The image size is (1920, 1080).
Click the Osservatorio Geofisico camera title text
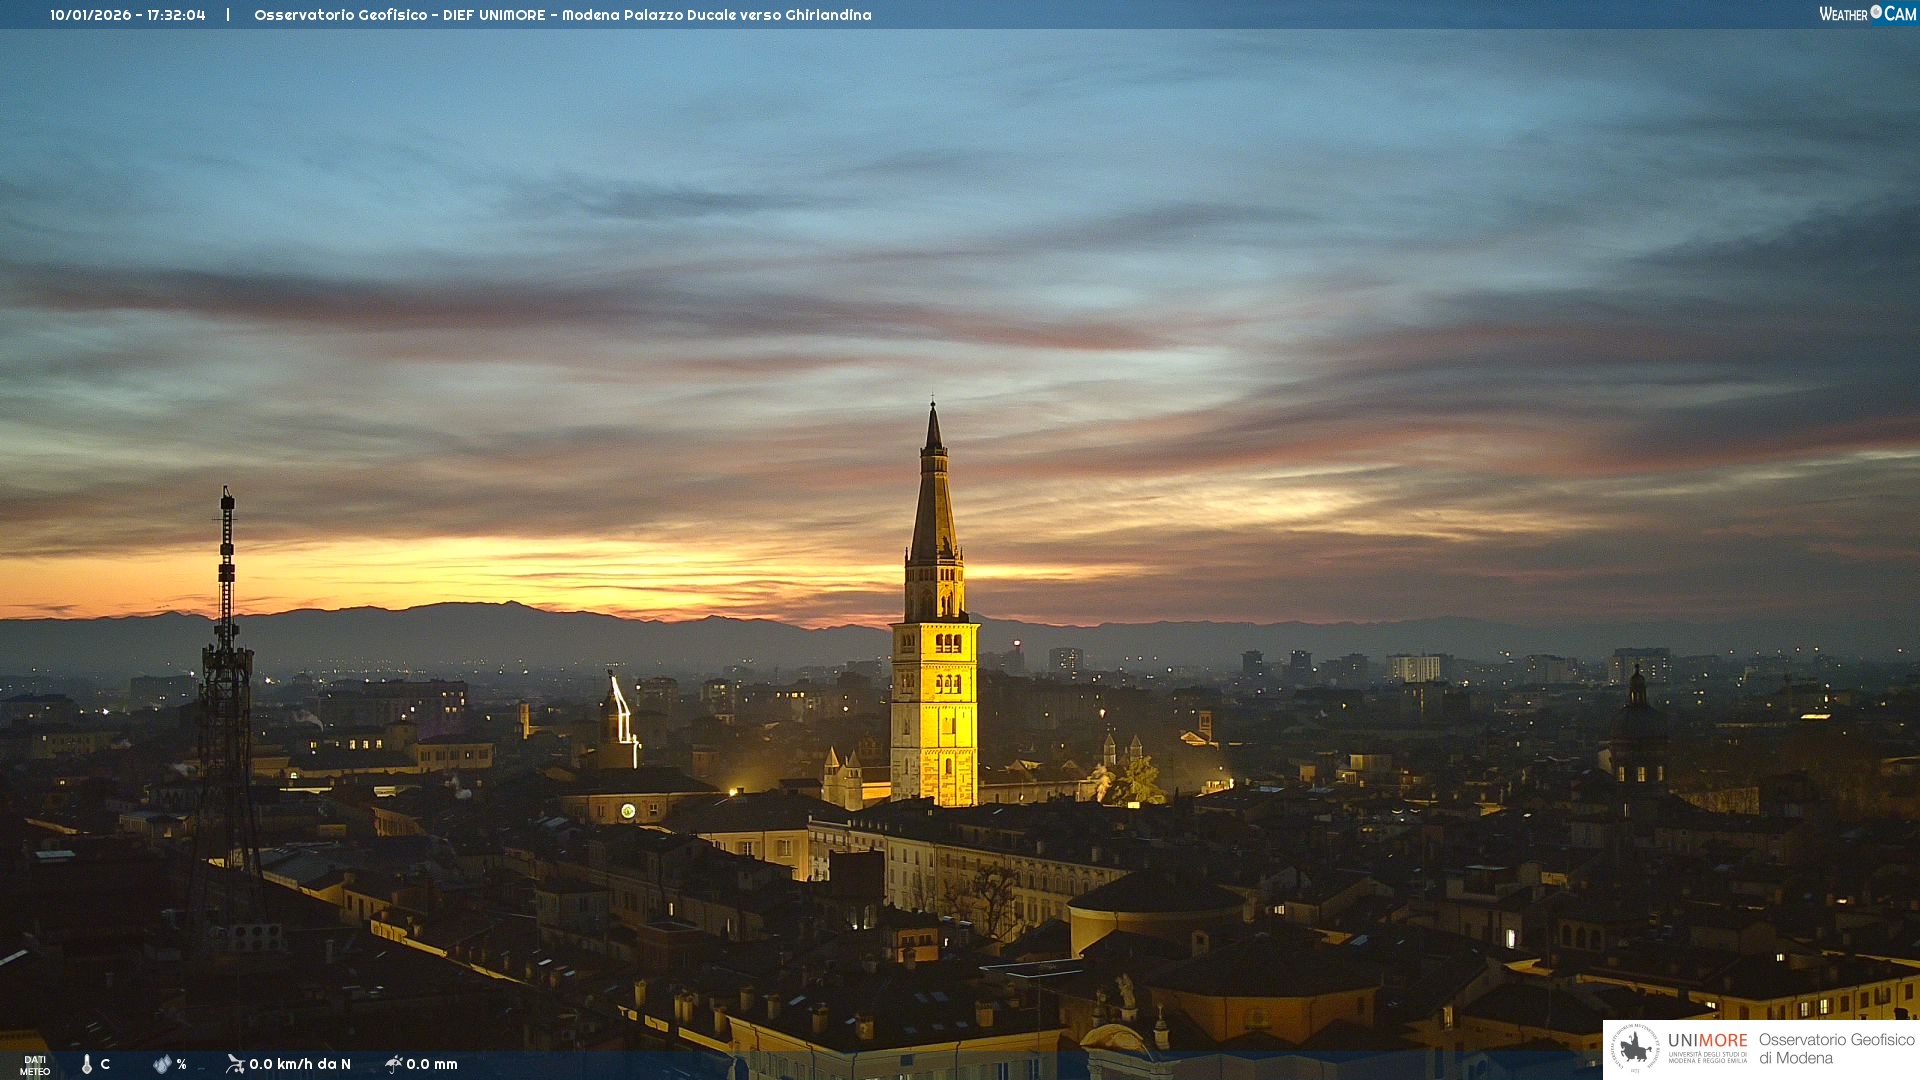(x=562, y=15)
